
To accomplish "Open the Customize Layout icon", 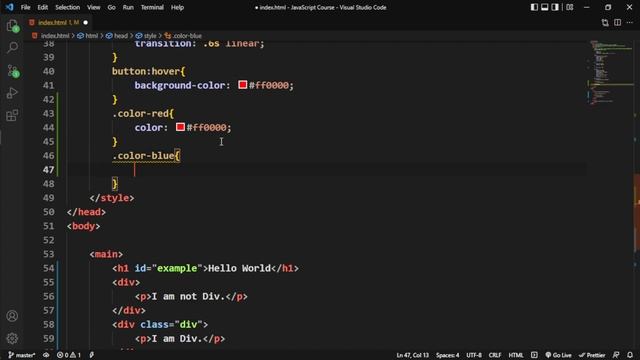I will coord(570,7).
